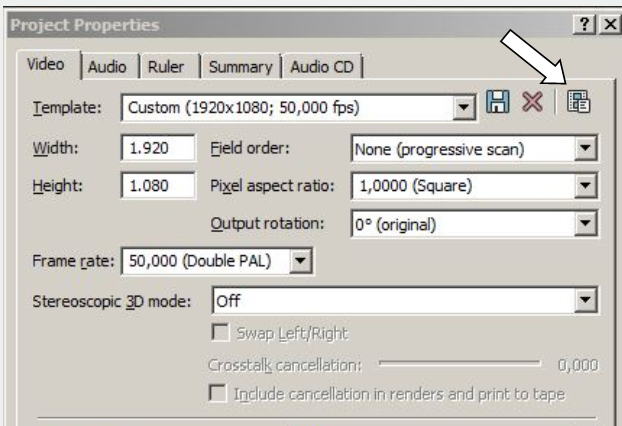Viewport: 622px width, 426px height.
Task: Click the Project Properties title bar text
Action: [x=85, y=25]
